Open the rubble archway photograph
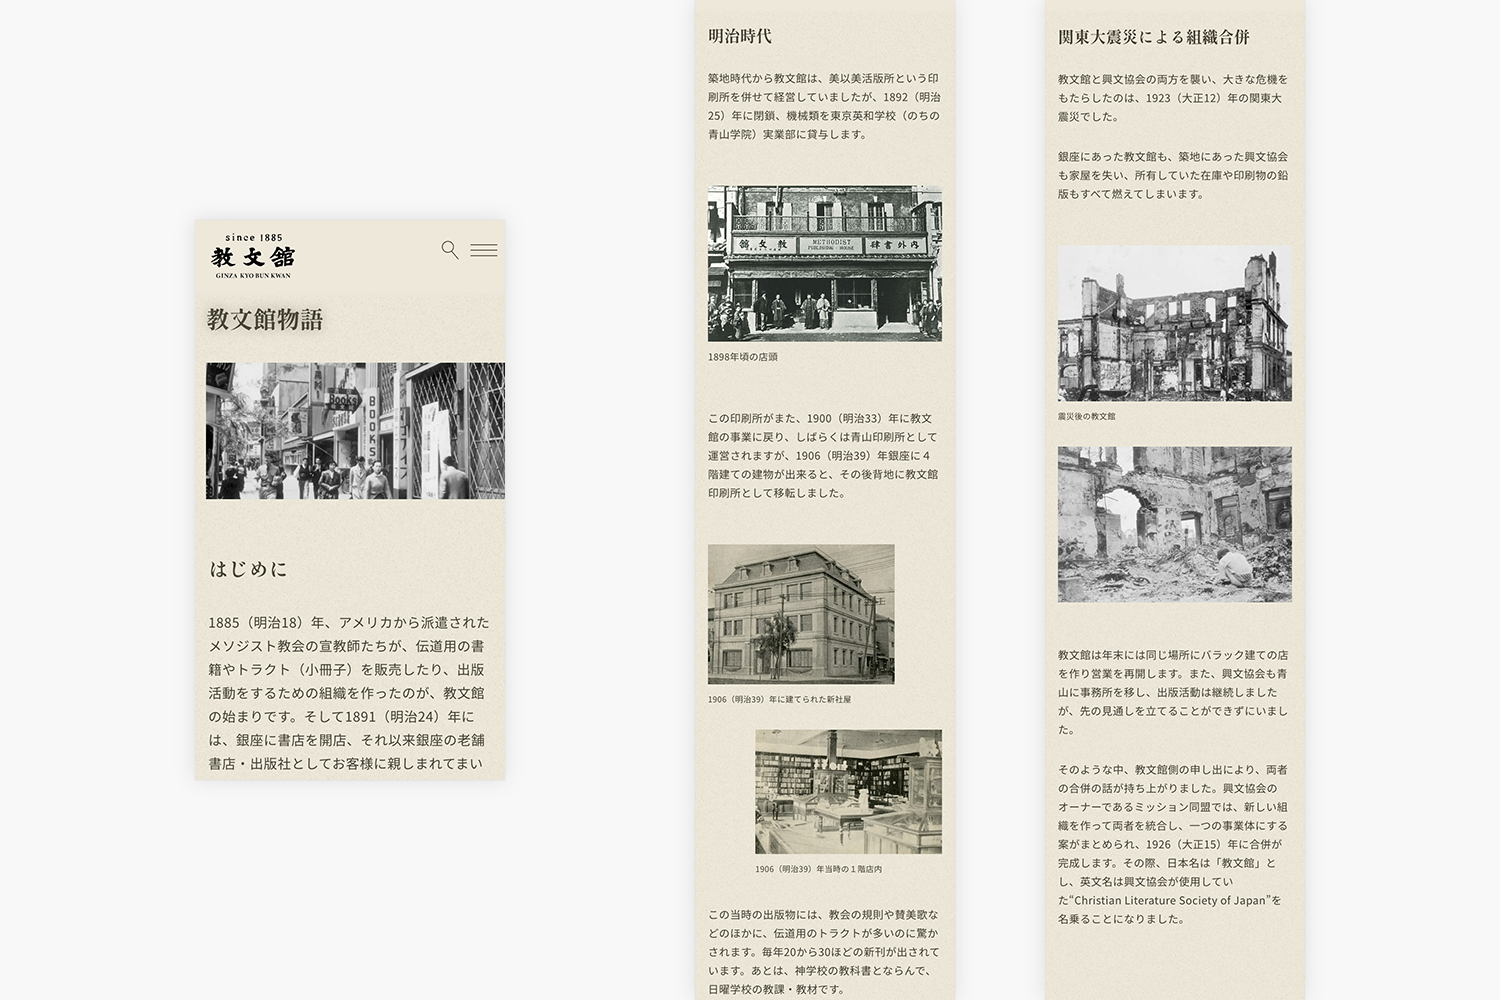This screenshot has width=1500, height=1000. pyautogui.click(x=1175, y=524)
